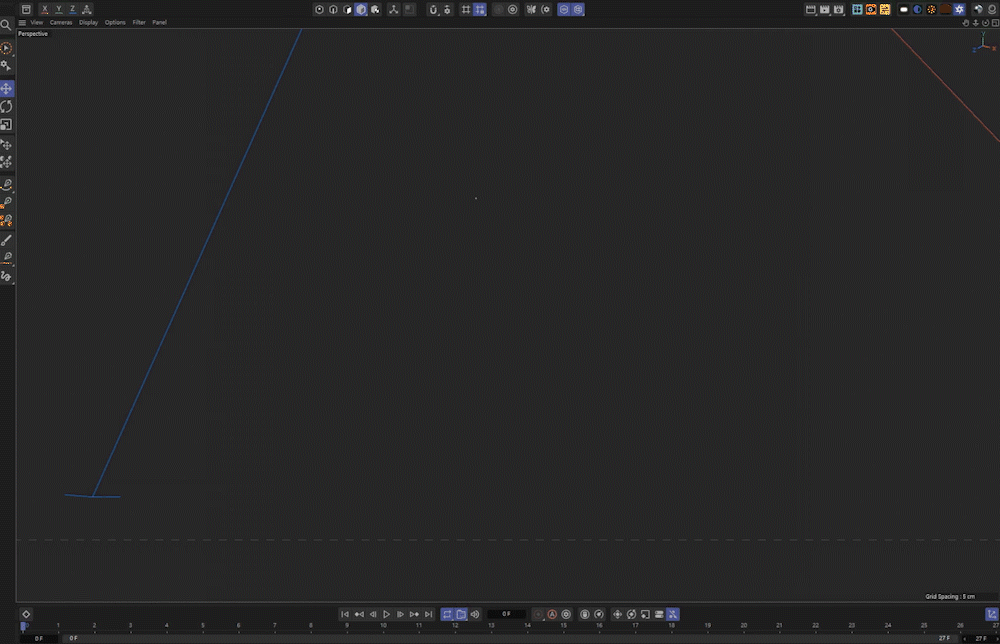This screenshot has width=1000, height=644.
Task: Click frame 13 on the timeline ruler
Action: (x=492, y=626)
